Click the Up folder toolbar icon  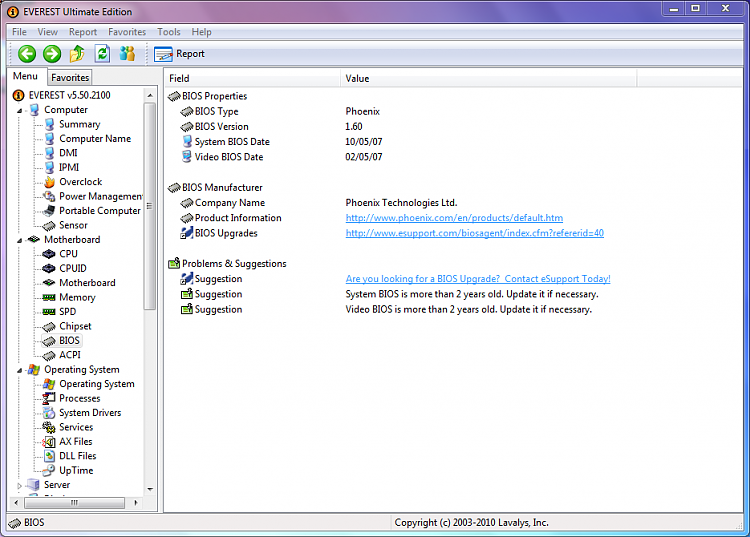77,54
